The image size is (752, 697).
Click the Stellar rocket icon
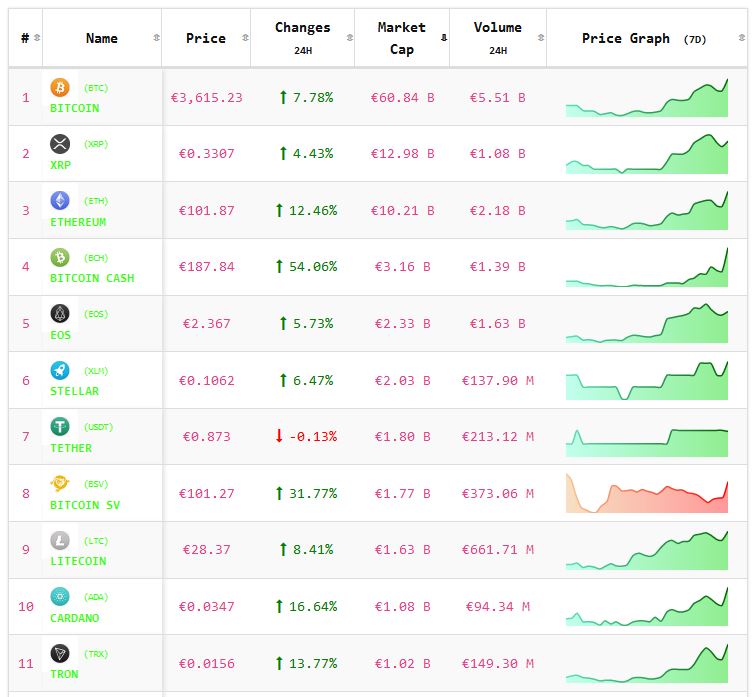coord(60,370)
